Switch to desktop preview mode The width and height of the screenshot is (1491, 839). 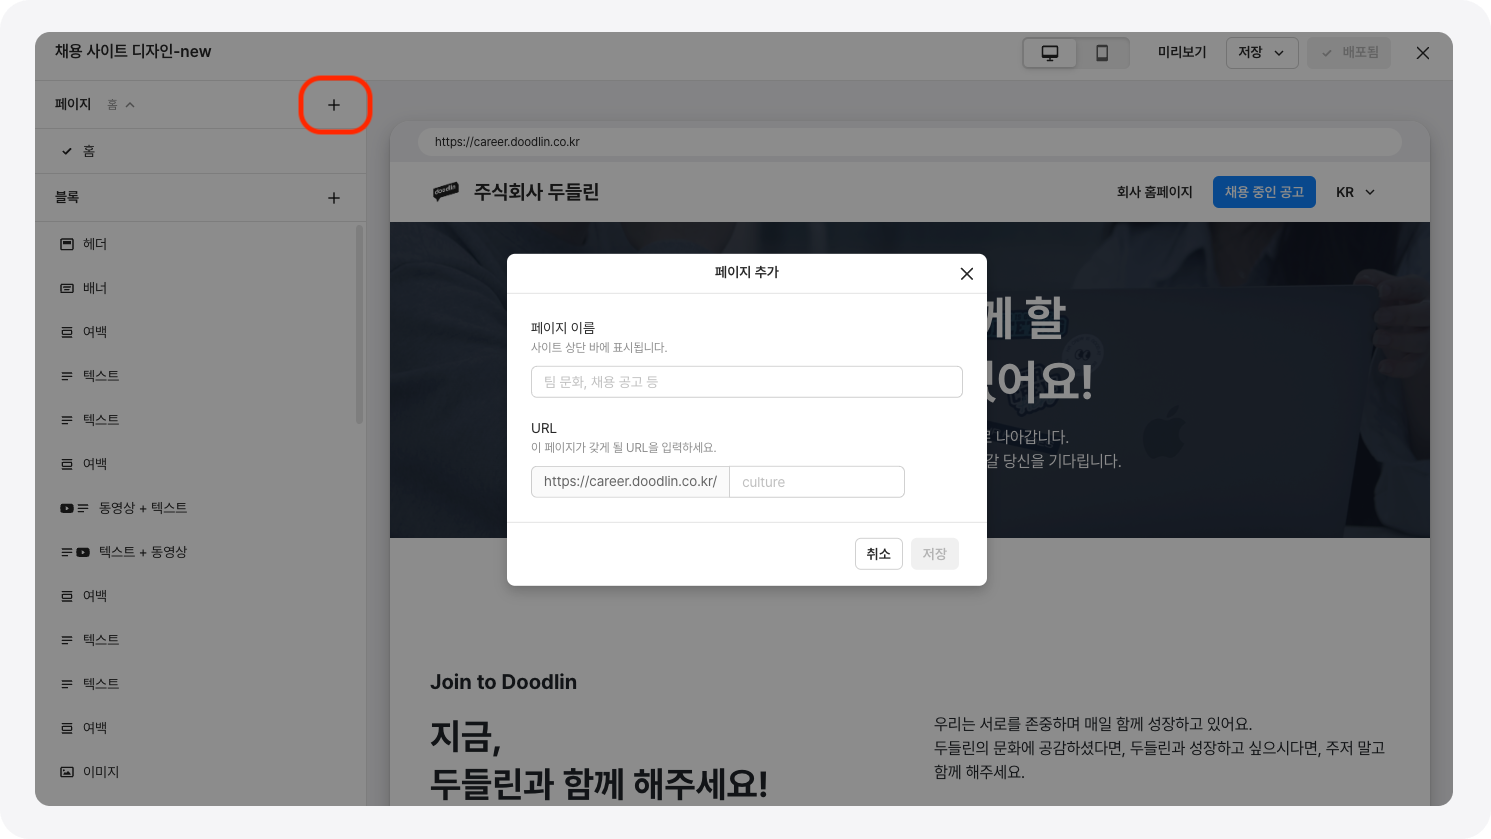point(1049,52)
